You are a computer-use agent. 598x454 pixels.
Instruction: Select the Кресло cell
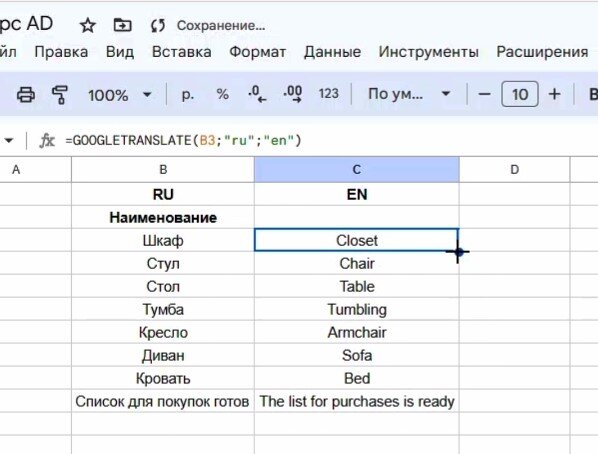(x=163, y=332)
